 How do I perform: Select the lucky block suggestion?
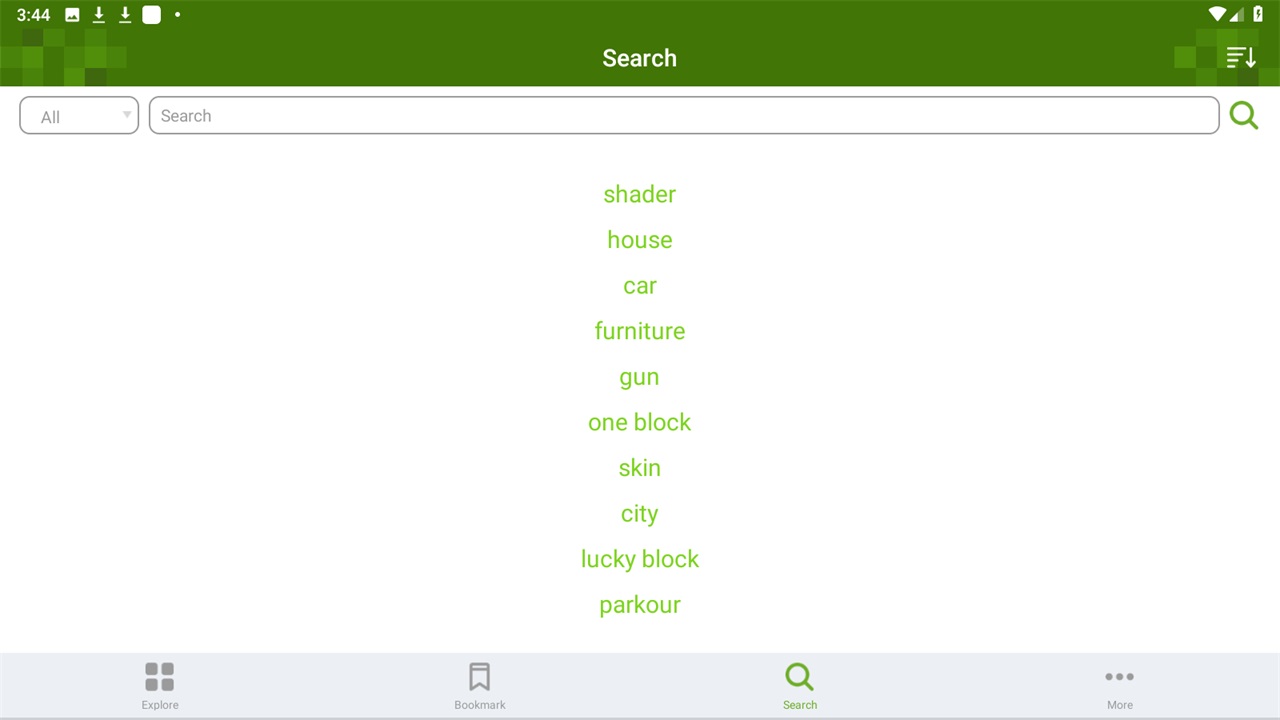(640, 559)
